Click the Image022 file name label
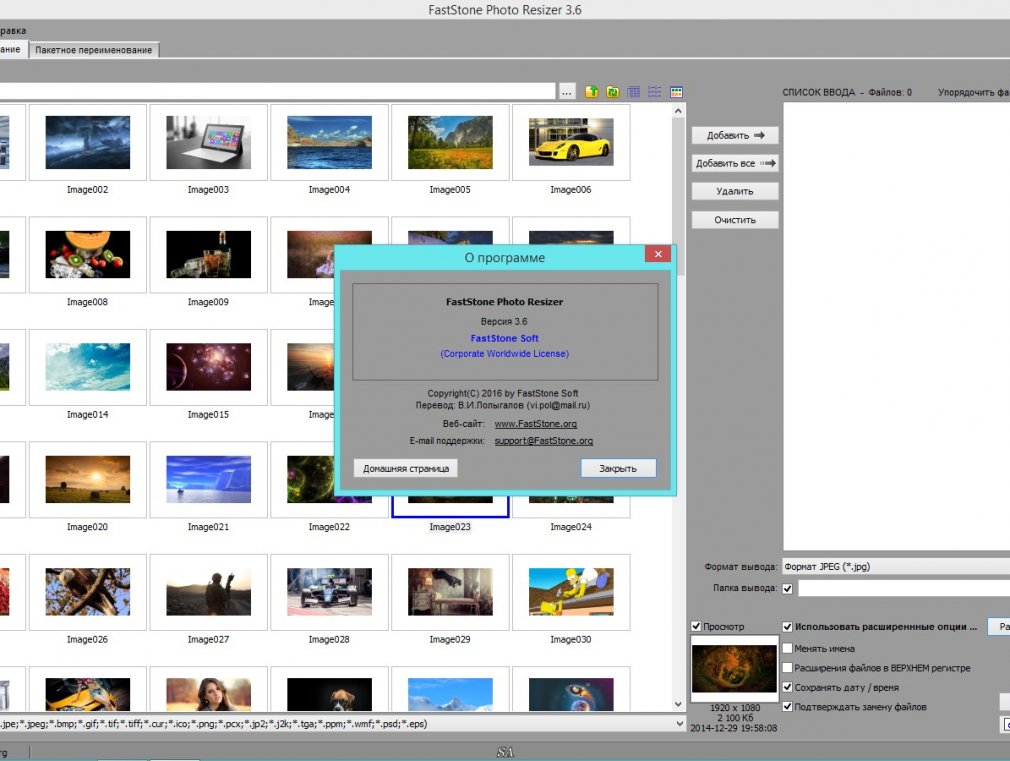1010x761 pixels. pyautogui.click(x=329, y=527)
